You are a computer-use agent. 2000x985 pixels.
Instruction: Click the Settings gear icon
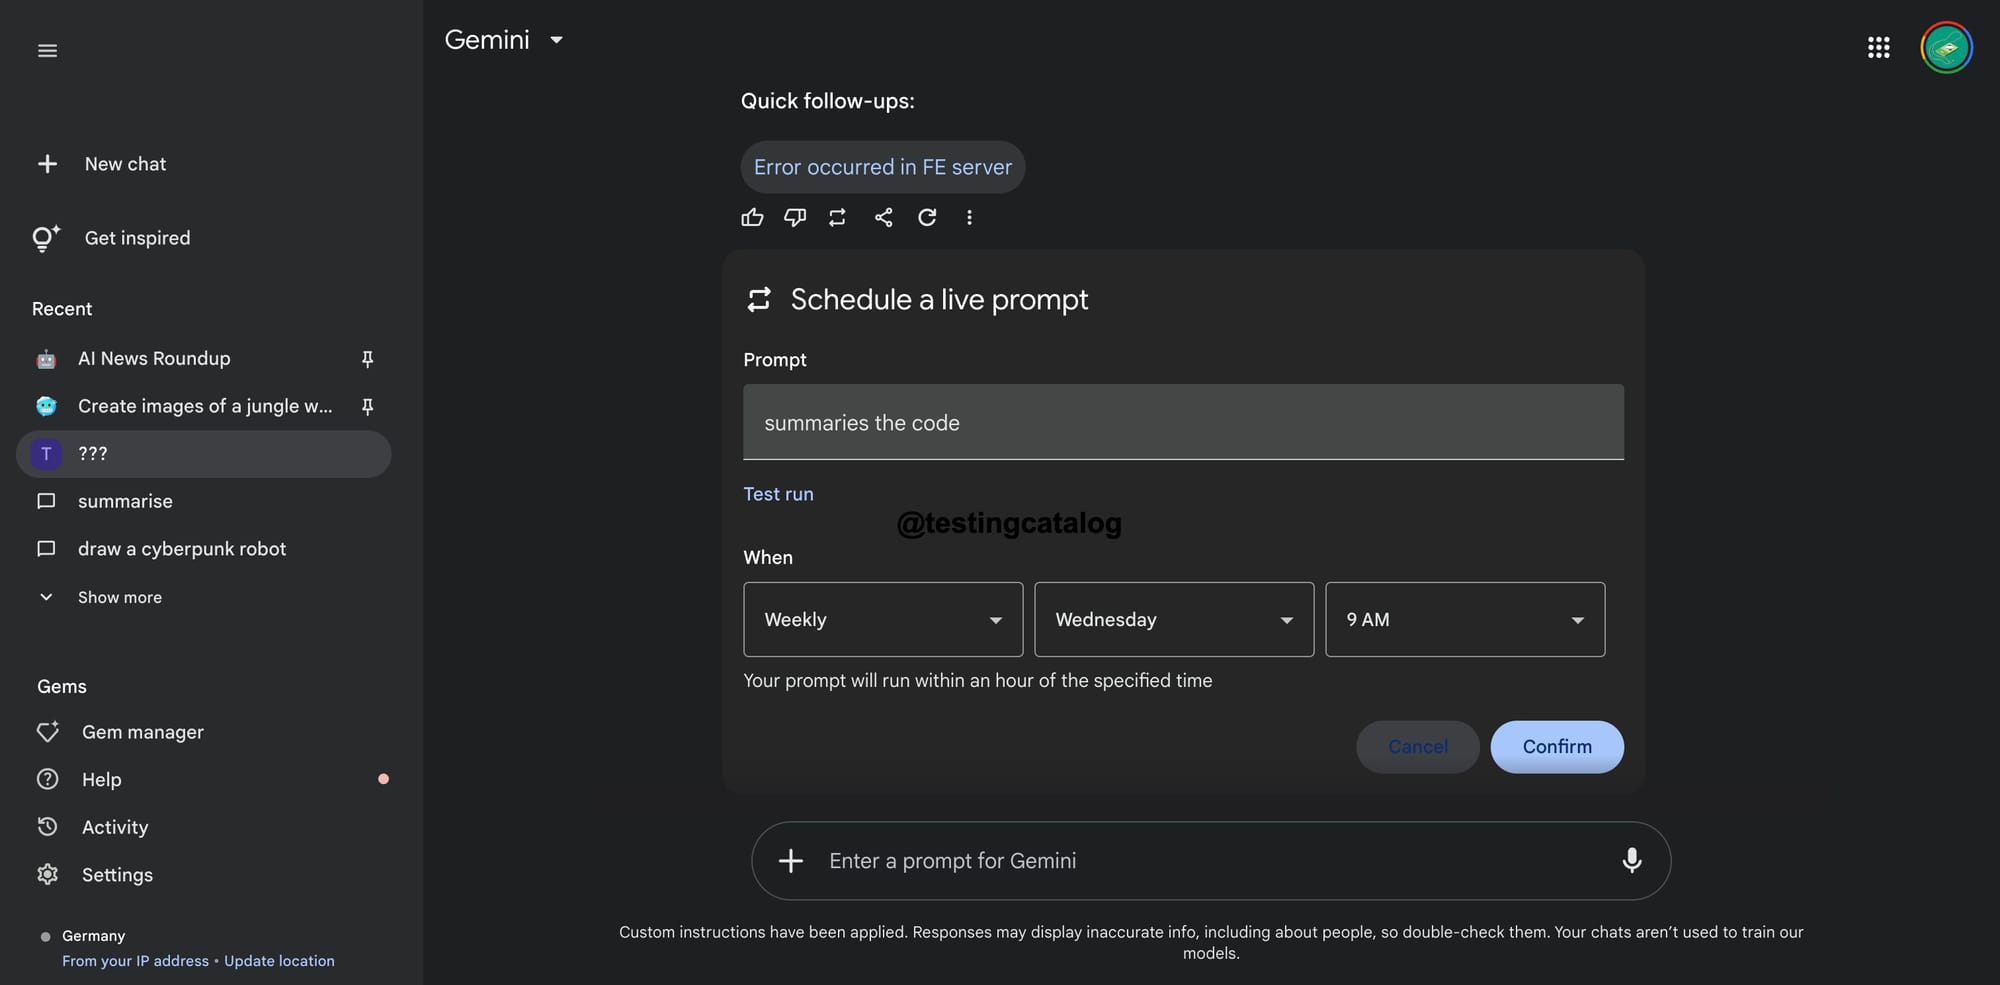pyautogui.click(x=47, y=875)
